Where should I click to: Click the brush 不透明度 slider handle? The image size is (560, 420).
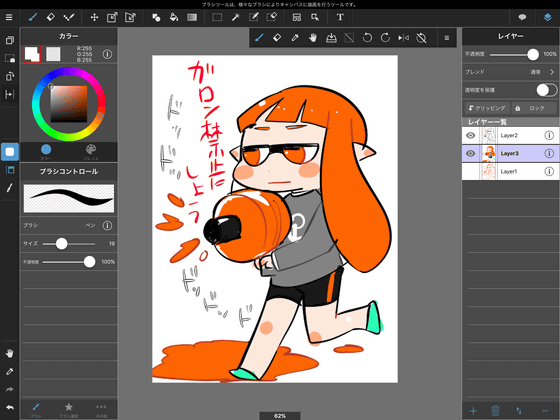[89, 262]
